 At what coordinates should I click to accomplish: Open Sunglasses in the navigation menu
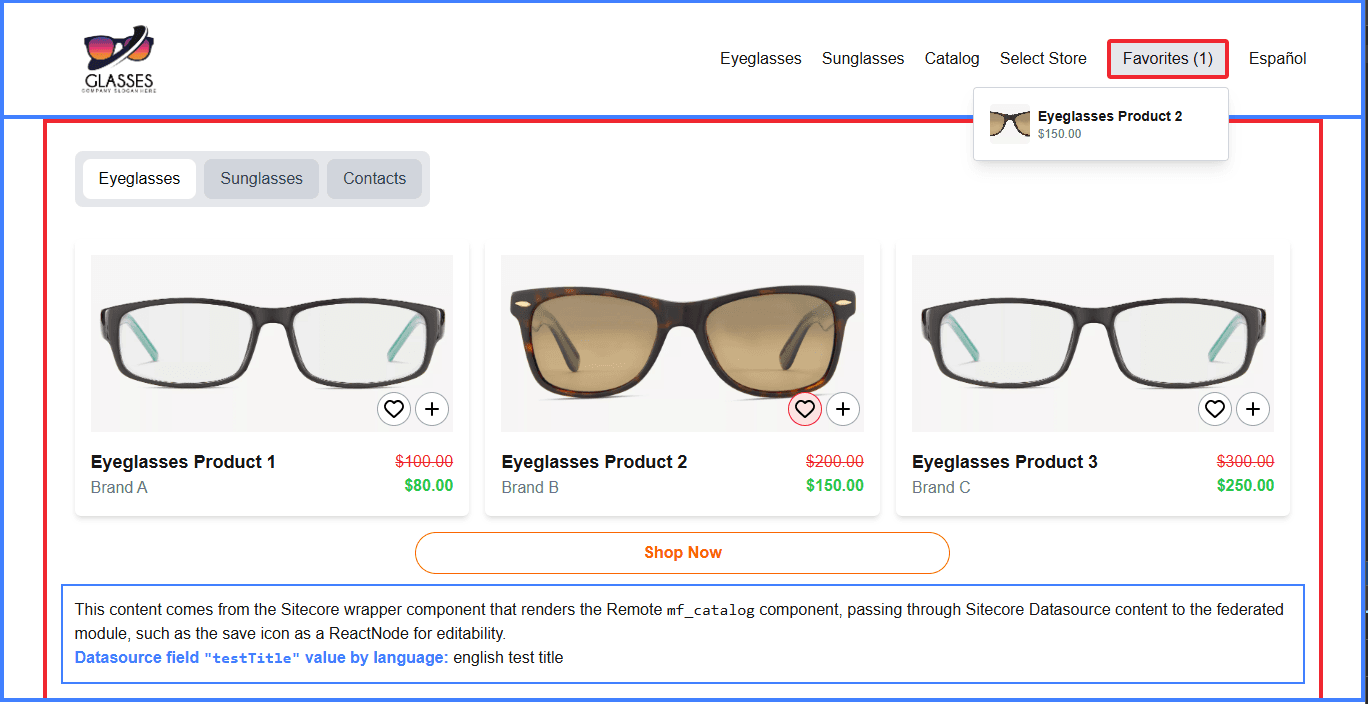point(863,59)
